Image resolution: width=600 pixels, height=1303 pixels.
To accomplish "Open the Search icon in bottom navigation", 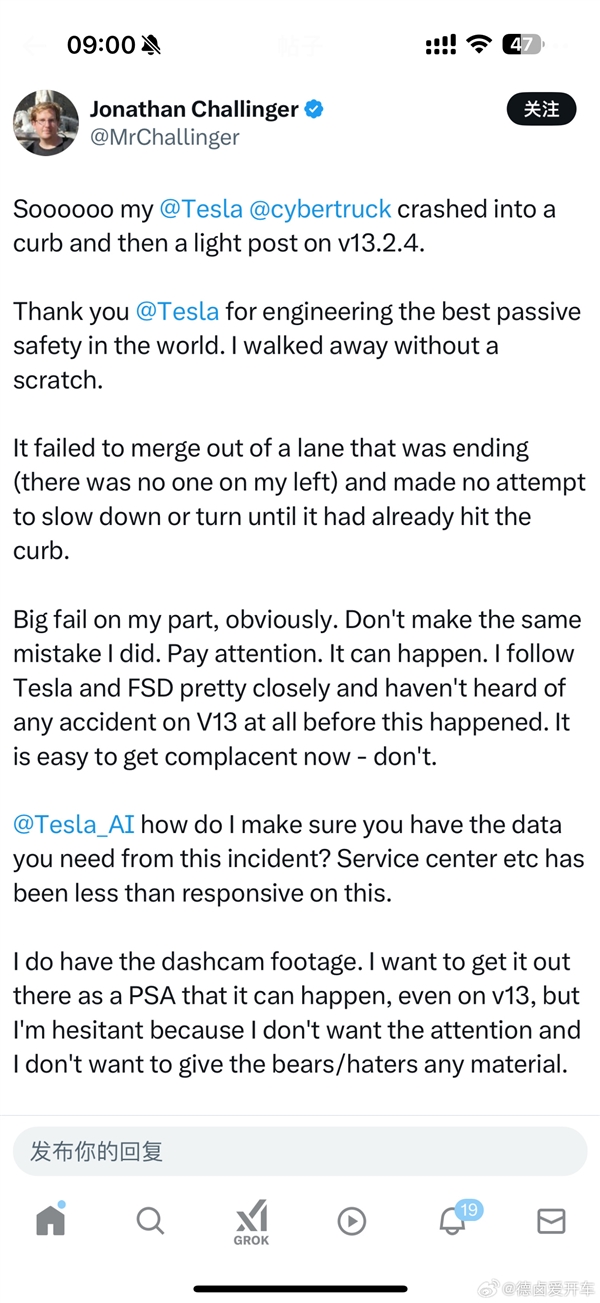I will pos(150,1221).
